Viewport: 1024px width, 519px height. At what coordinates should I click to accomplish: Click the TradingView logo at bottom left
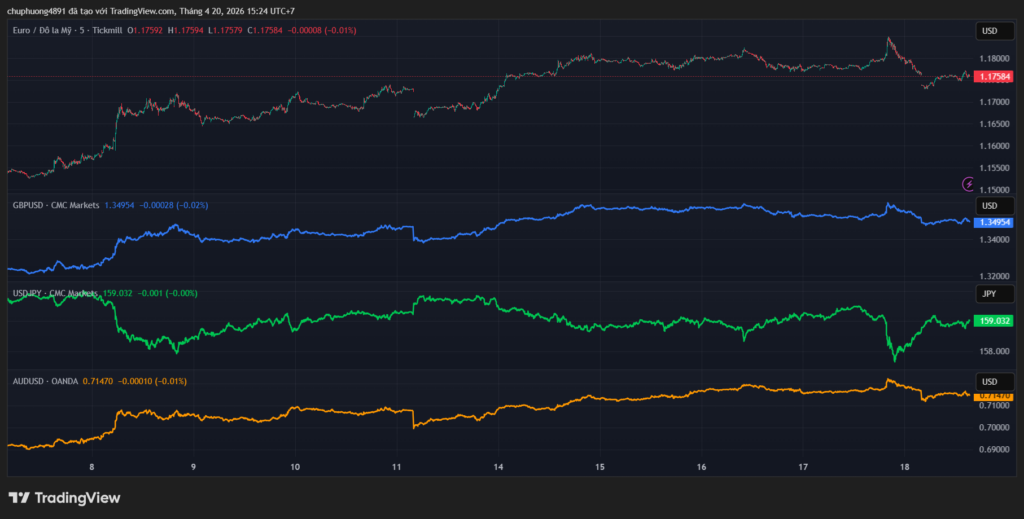pos(64,497)
